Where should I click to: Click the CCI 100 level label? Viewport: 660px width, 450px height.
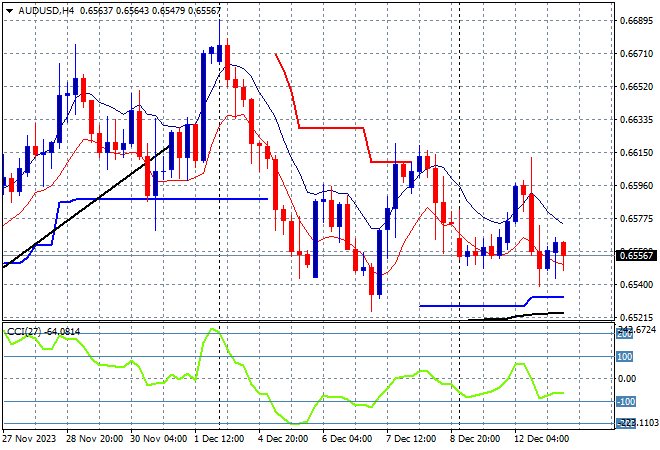[x=623, y=356]
